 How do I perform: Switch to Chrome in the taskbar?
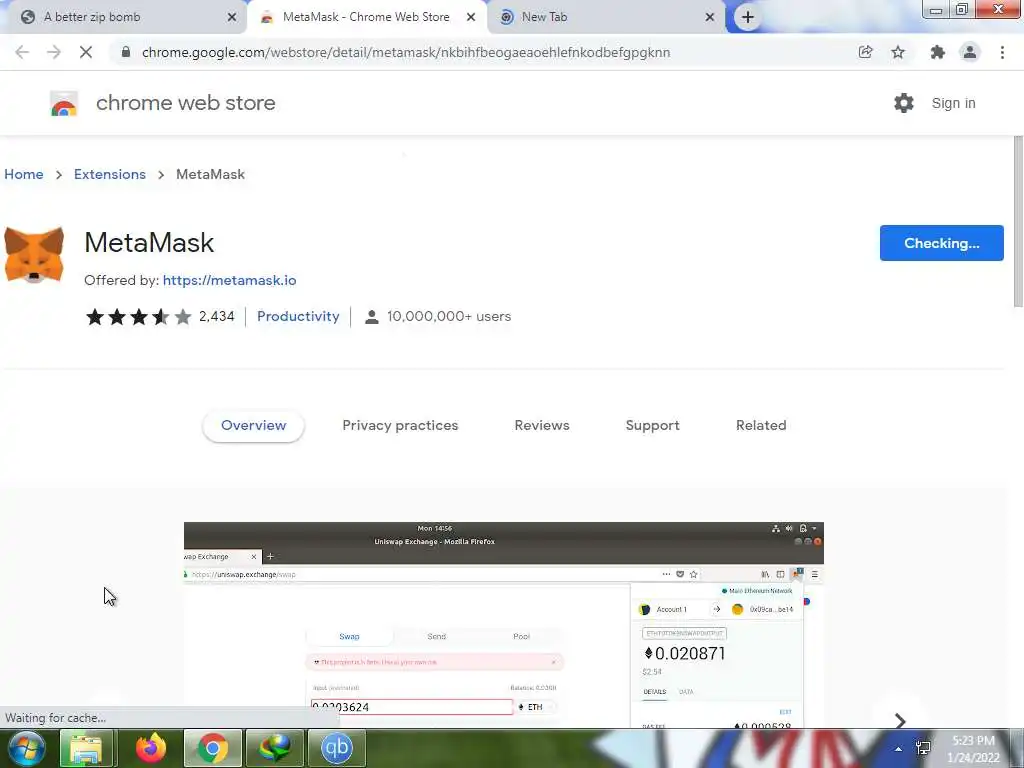click(212, 748)
